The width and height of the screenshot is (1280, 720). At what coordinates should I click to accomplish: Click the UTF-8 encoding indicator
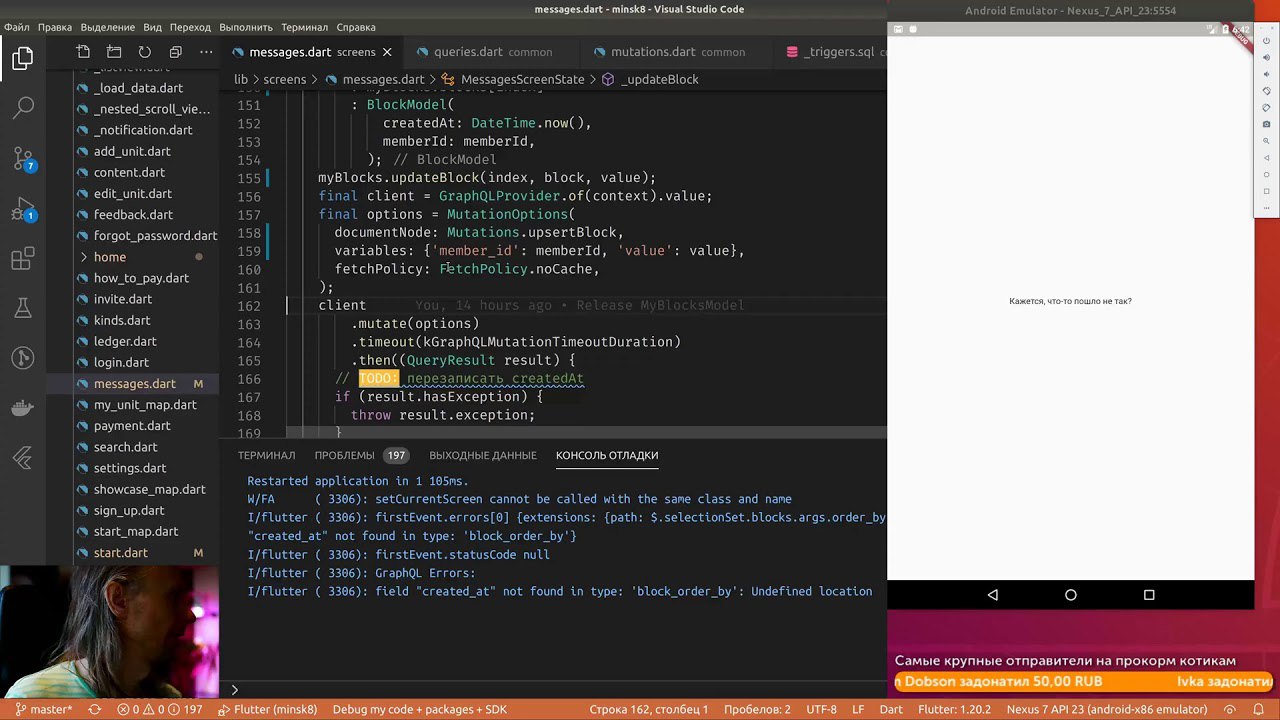click(821, 710)
